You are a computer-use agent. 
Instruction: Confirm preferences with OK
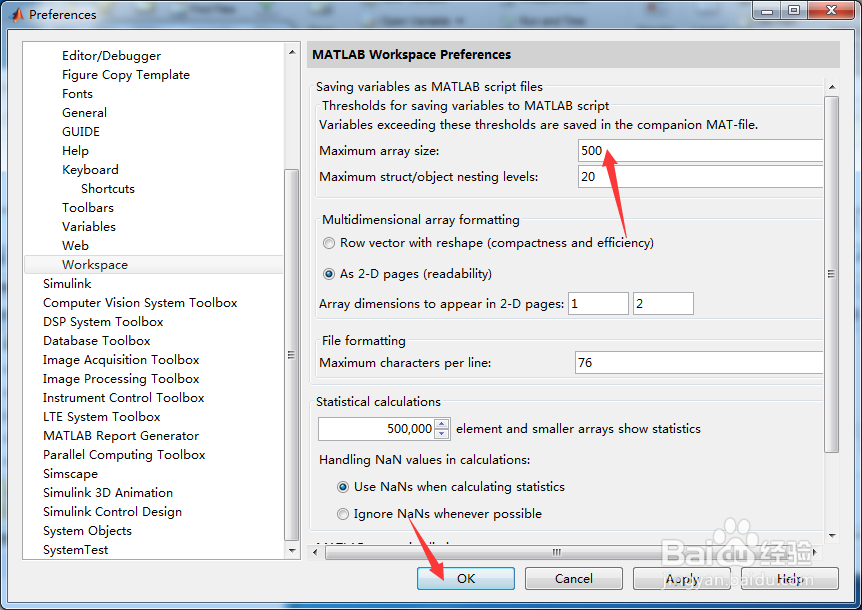[x=466, y=579]
